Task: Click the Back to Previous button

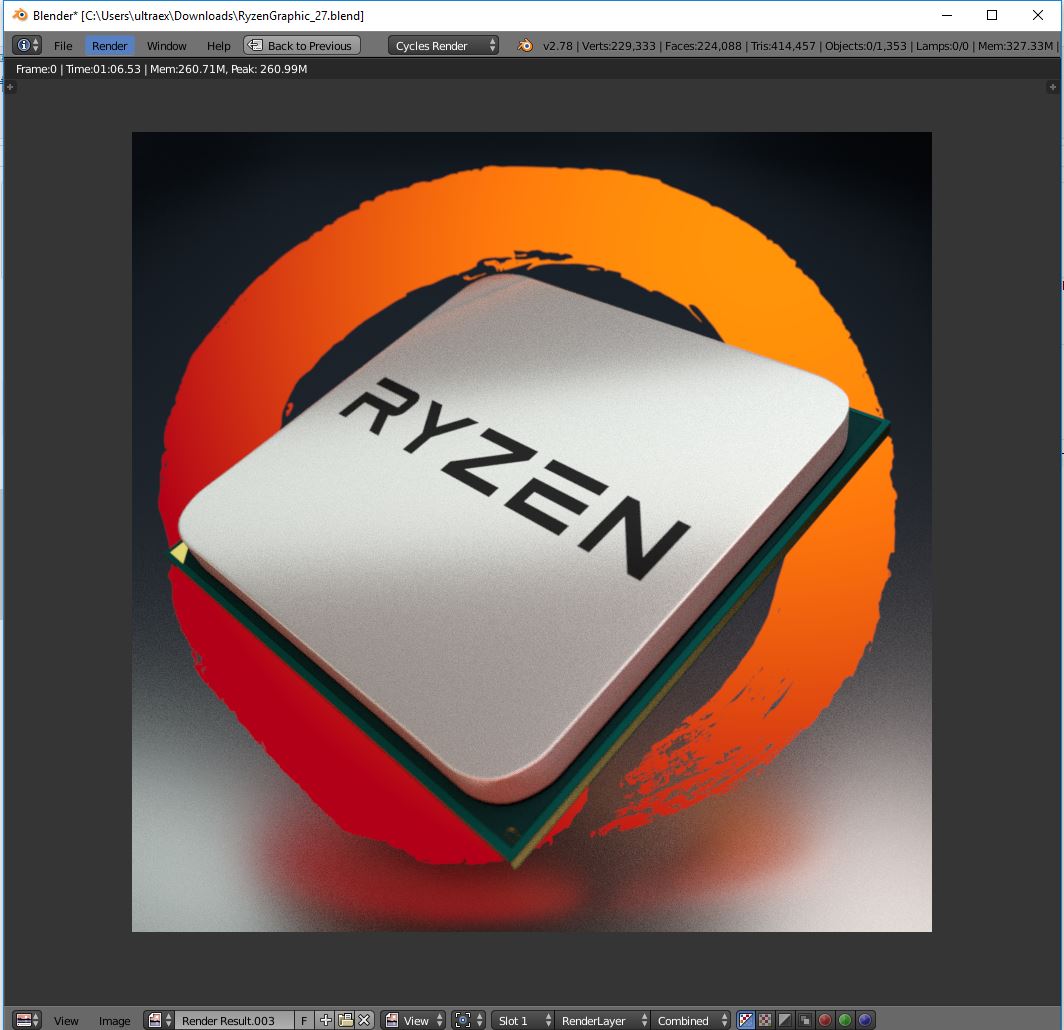Action: click(x=302, y=45)
